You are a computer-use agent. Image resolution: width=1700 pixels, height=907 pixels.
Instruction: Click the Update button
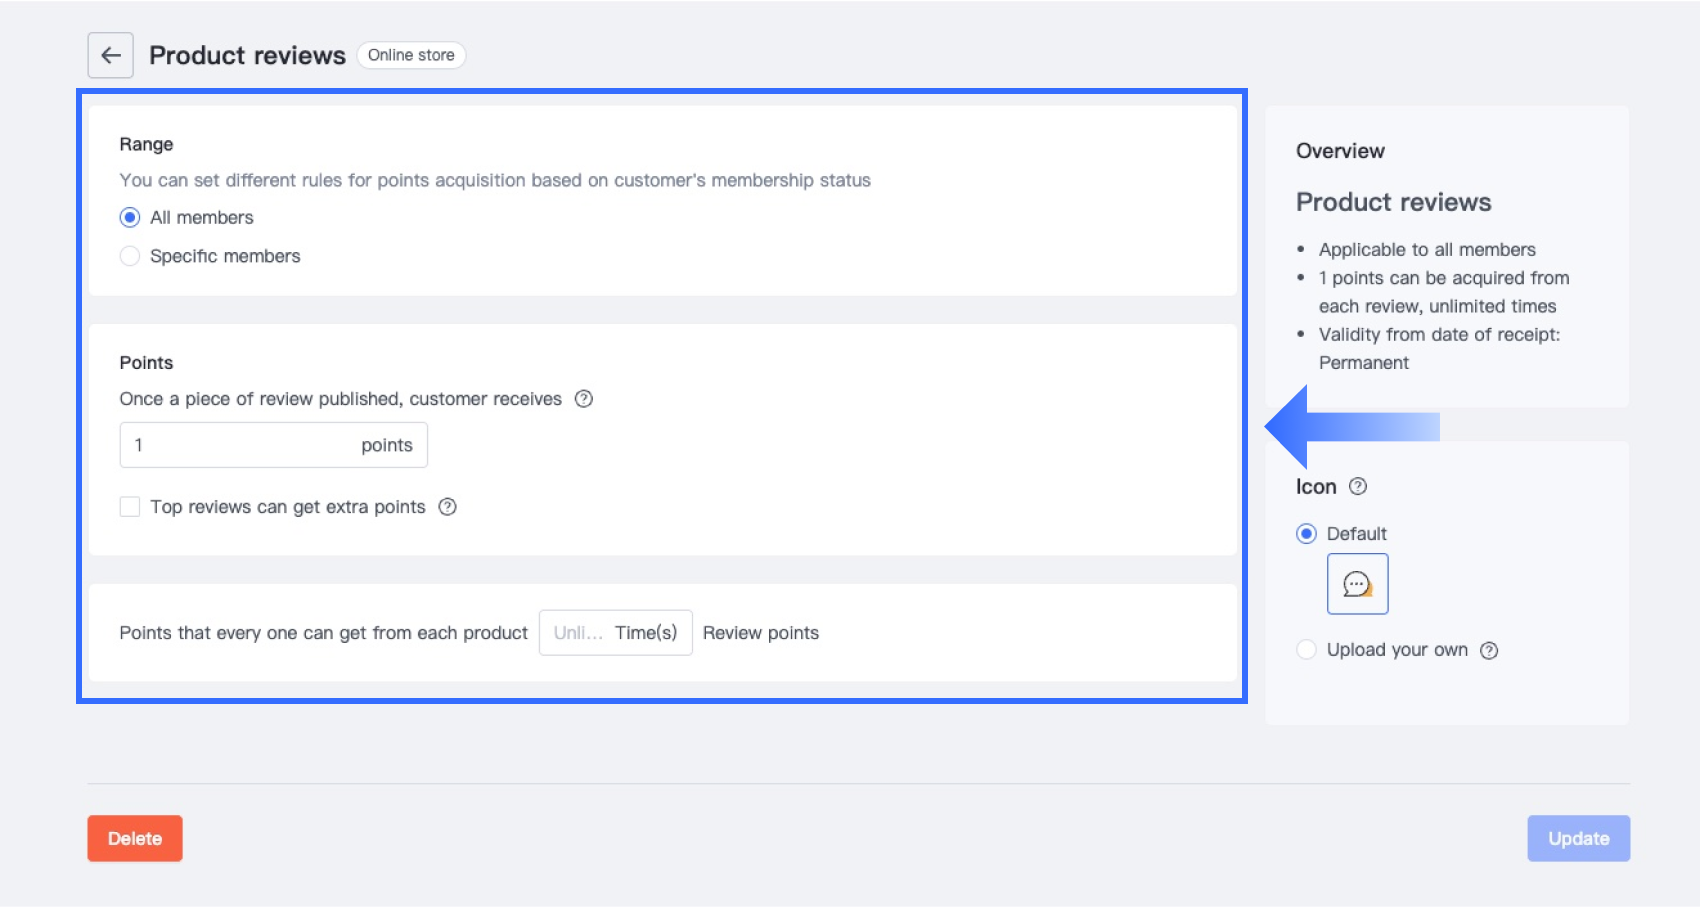point(1578,838)
